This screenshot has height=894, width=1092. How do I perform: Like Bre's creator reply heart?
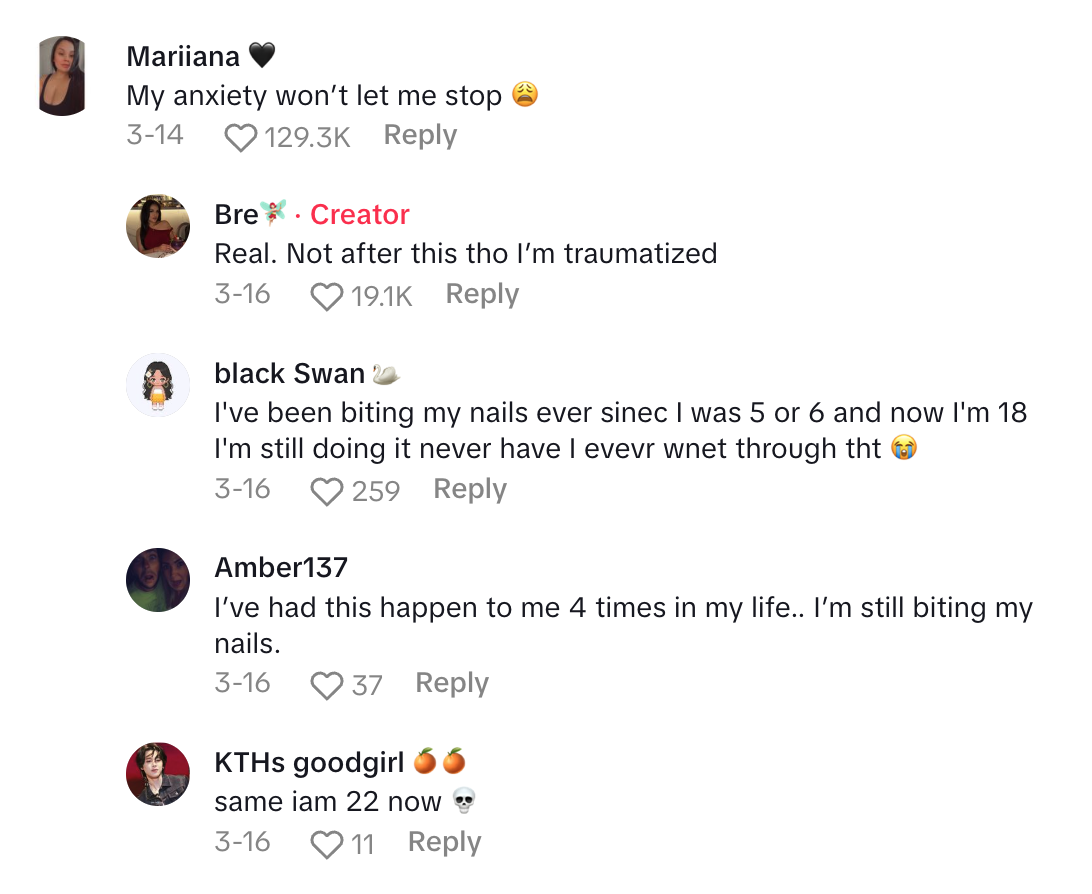[327, 296]
